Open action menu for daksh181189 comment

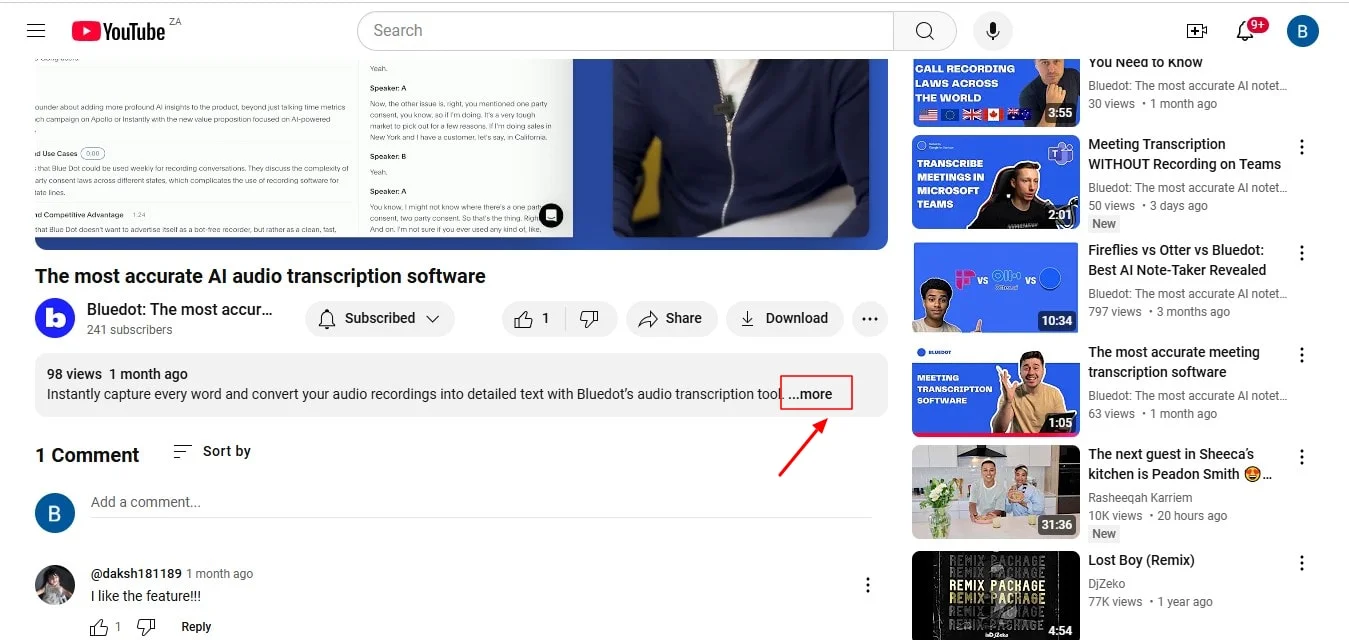(868, 585)
